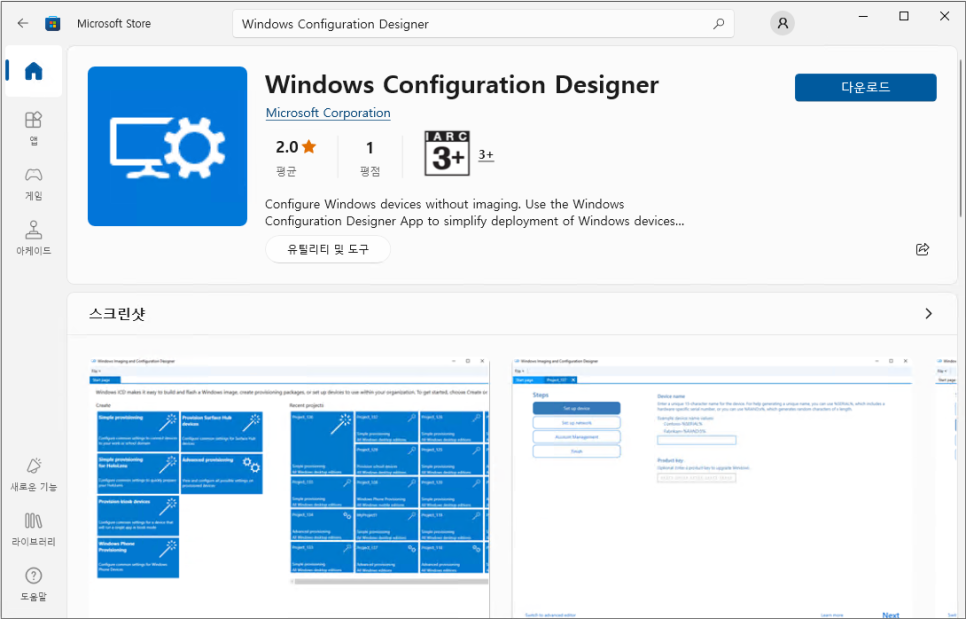Select the 유틸리티 및 도구 category tag
Viewport: 966px width, 619px height.
(328, 249)
